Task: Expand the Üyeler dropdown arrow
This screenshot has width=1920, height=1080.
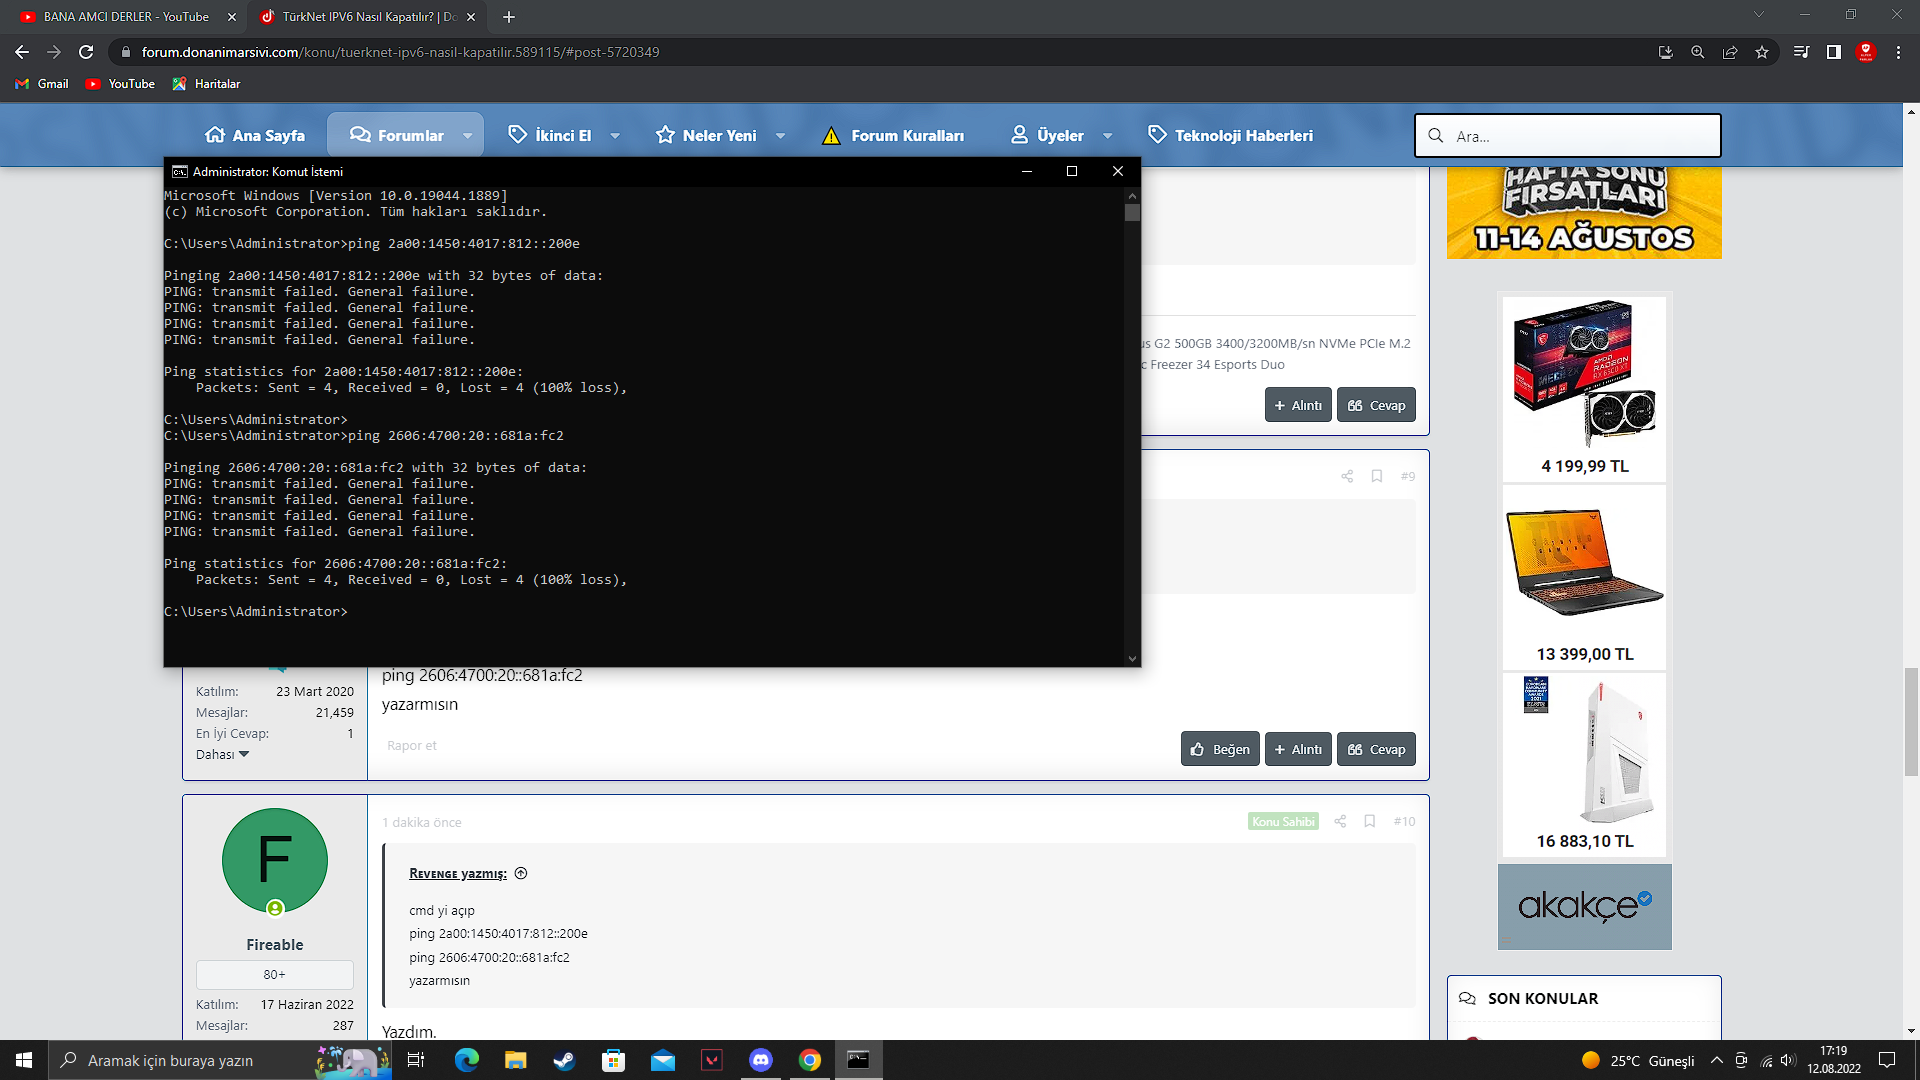Action: click(x=1107, y=136)
